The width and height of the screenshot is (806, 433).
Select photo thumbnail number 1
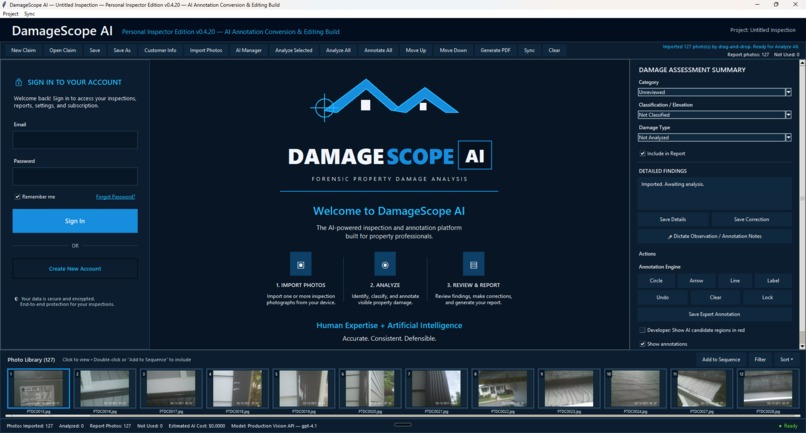[x=39, y=389]
